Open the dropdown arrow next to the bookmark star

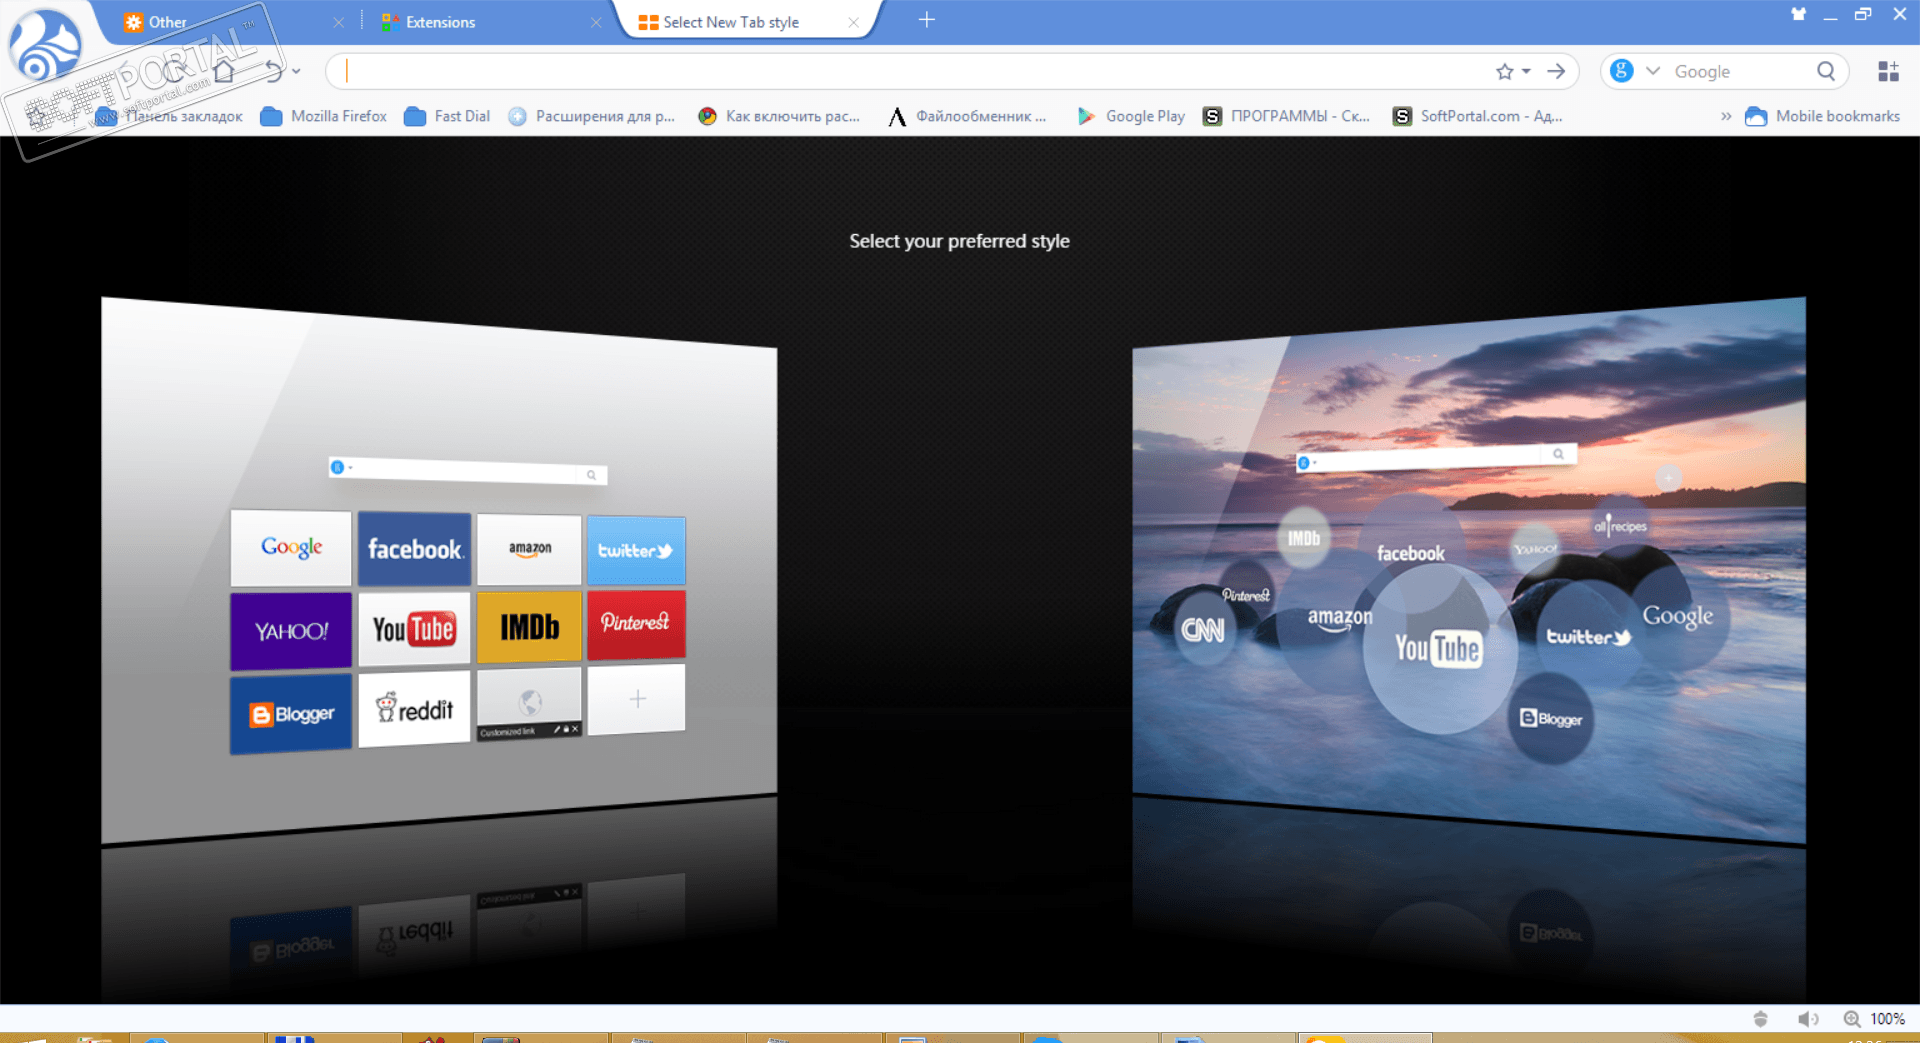point(1526,71)
